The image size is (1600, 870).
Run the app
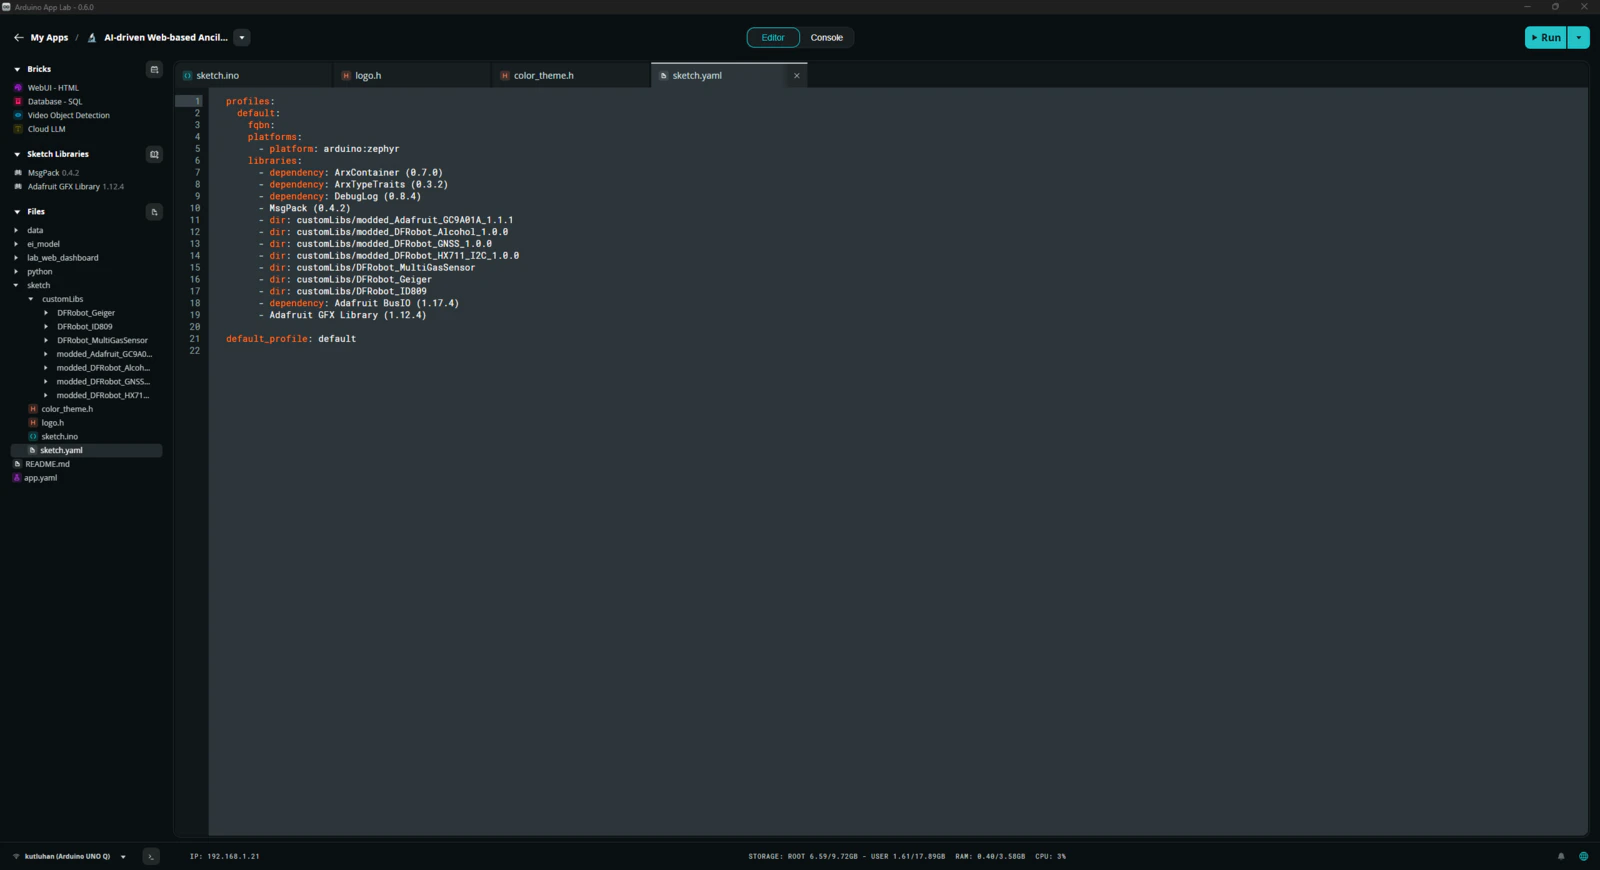click(x=1546, y=38)
